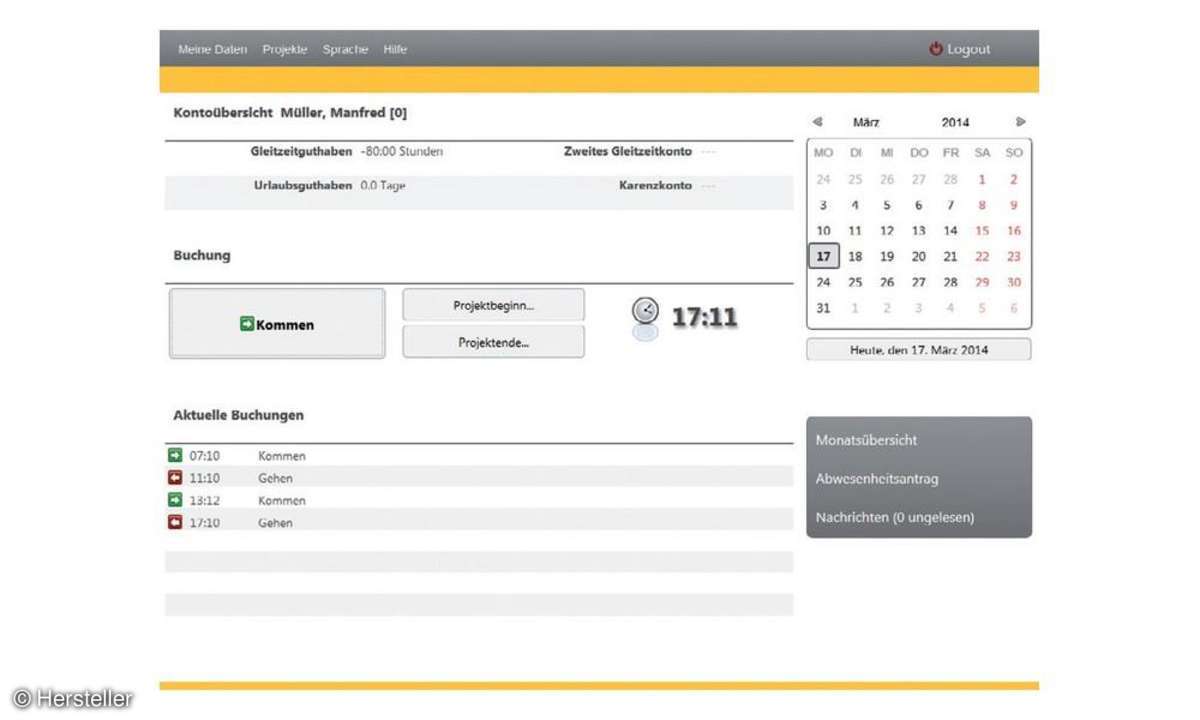Click the green arrow icon on Kommen button
The image size is (1200, 720).
click(x=247, y=324)
